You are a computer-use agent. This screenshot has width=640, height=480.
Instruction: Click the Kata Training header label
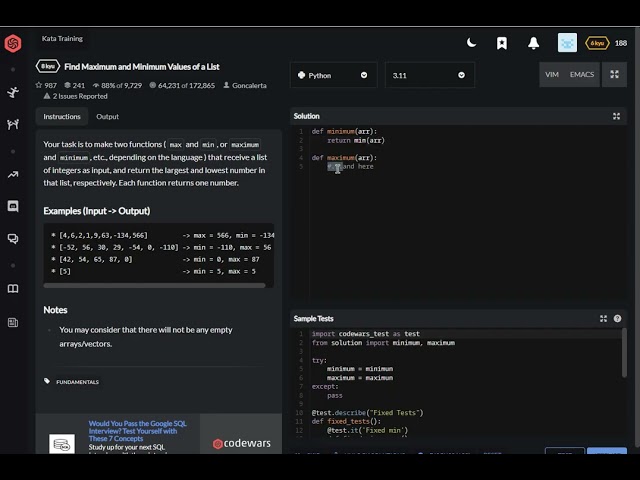tap(62, 38)
